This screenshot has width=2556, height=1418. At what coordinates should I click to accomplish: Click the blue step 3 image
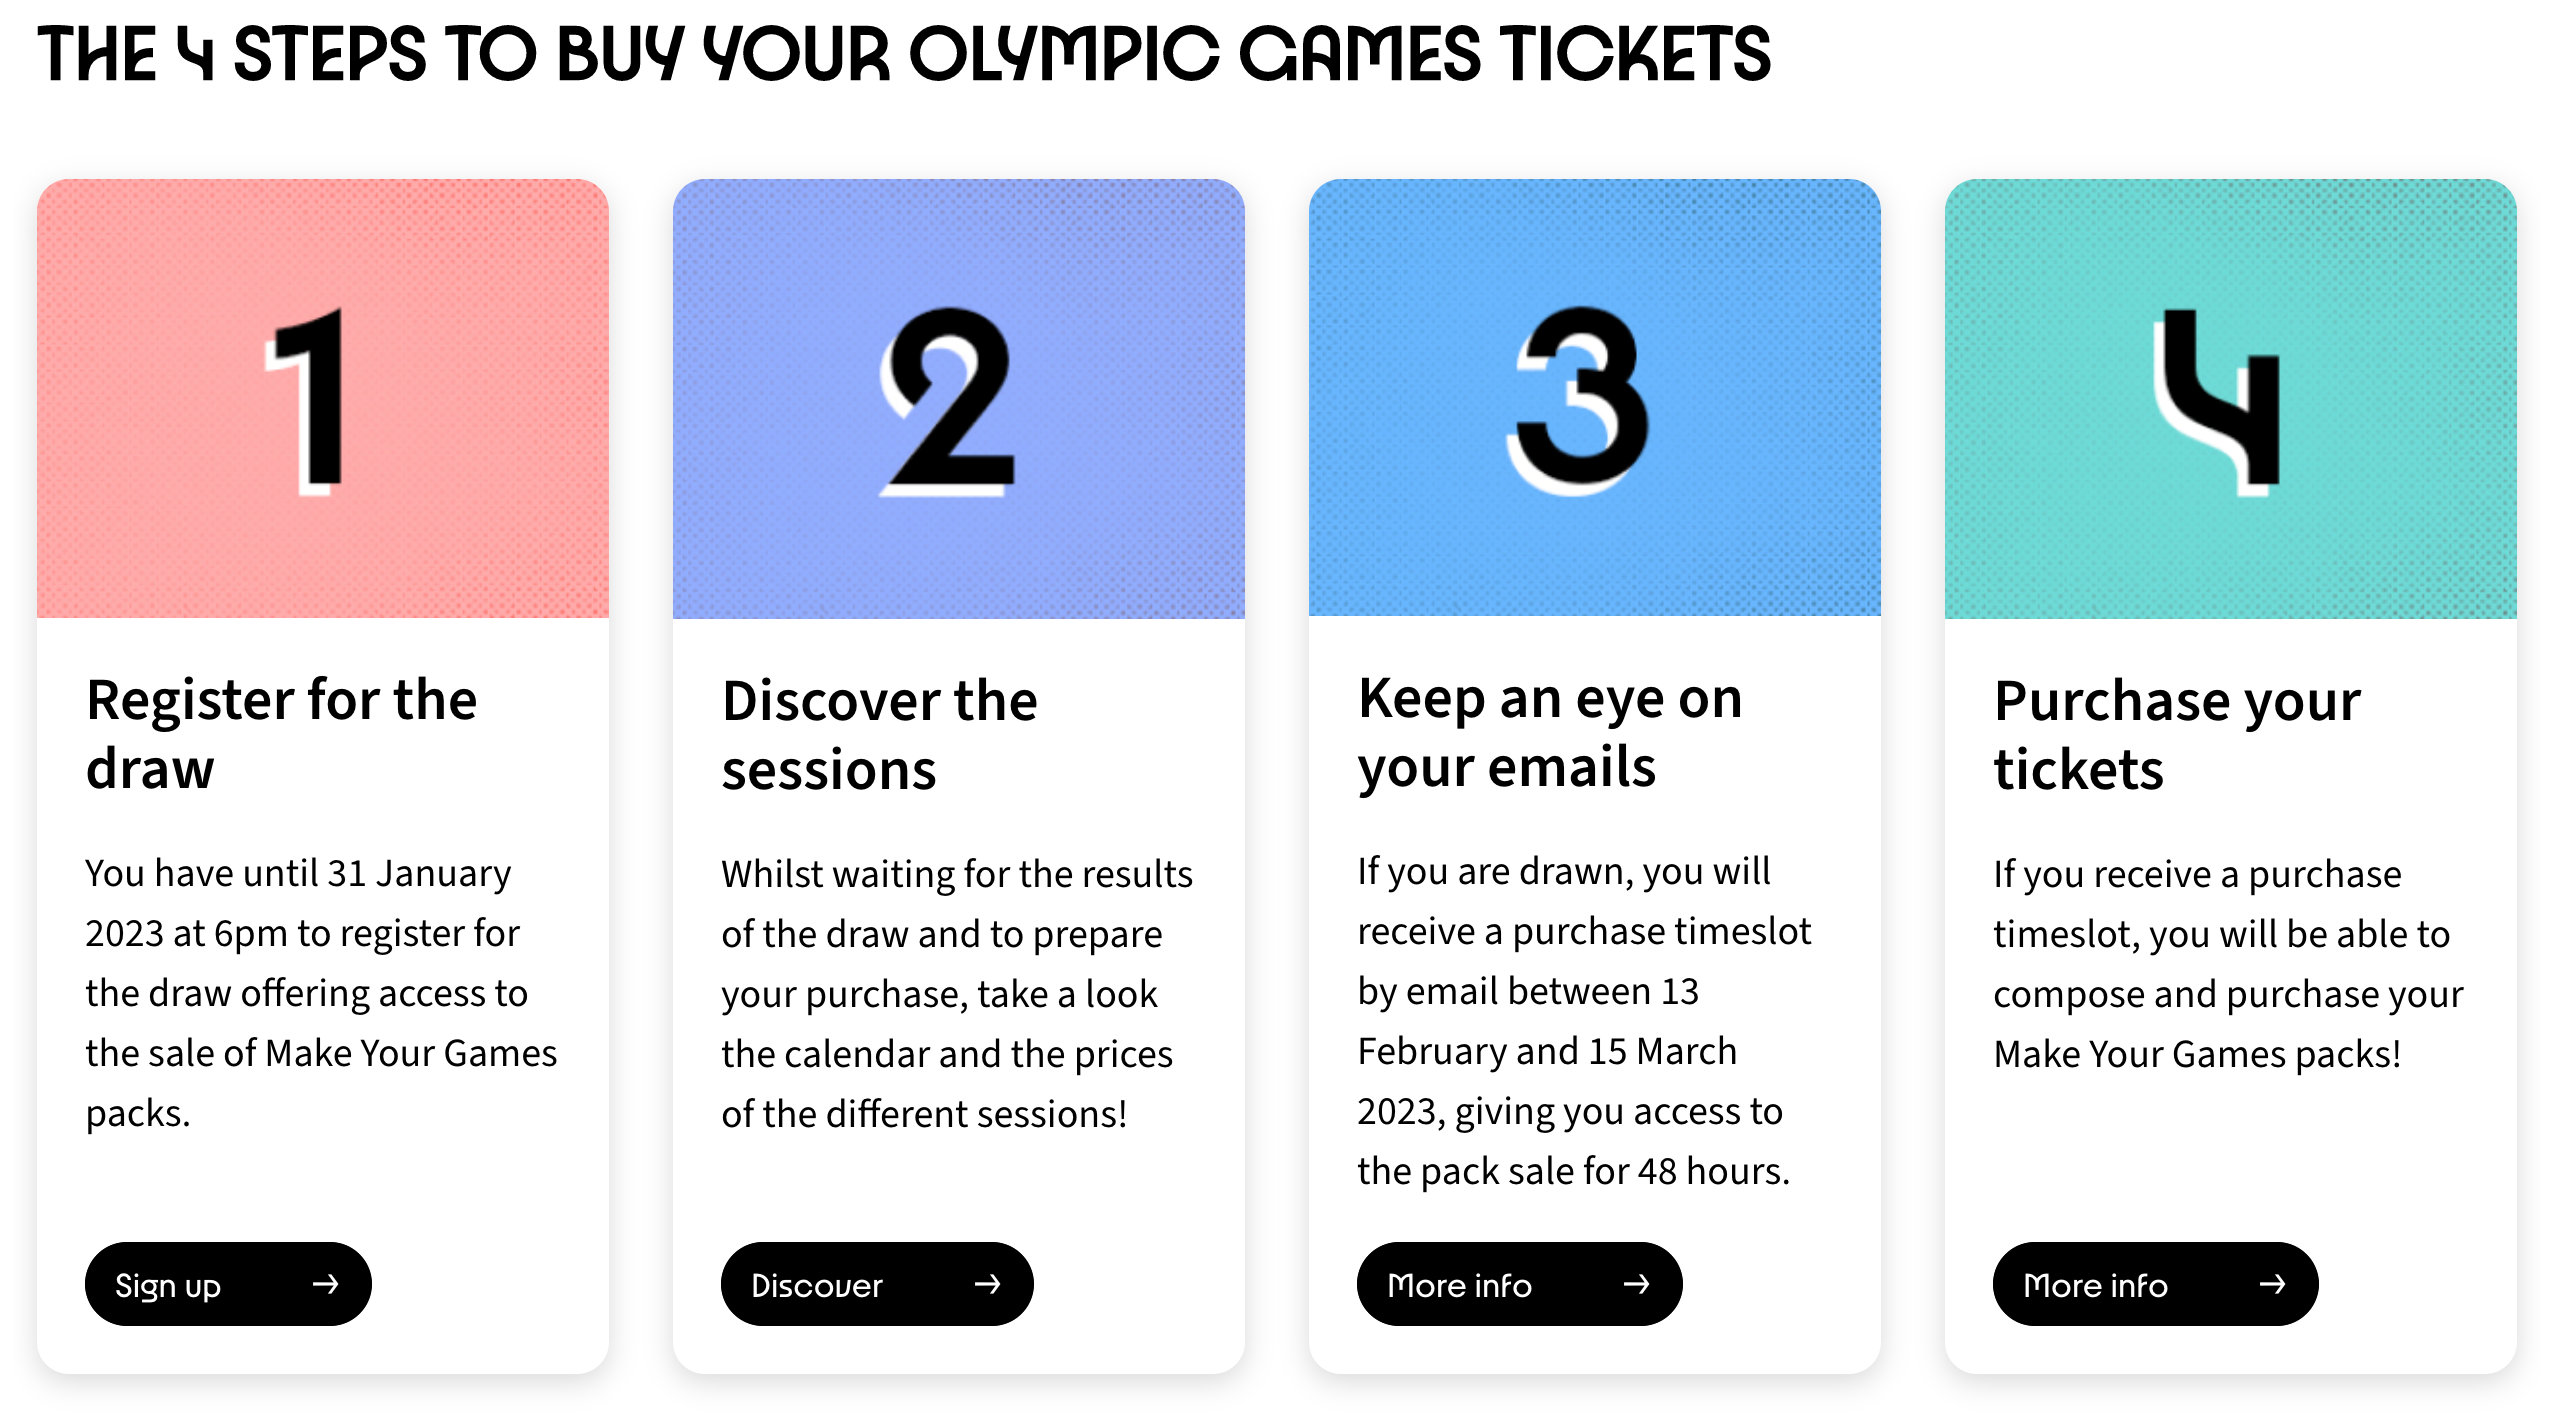point(1595,397)
